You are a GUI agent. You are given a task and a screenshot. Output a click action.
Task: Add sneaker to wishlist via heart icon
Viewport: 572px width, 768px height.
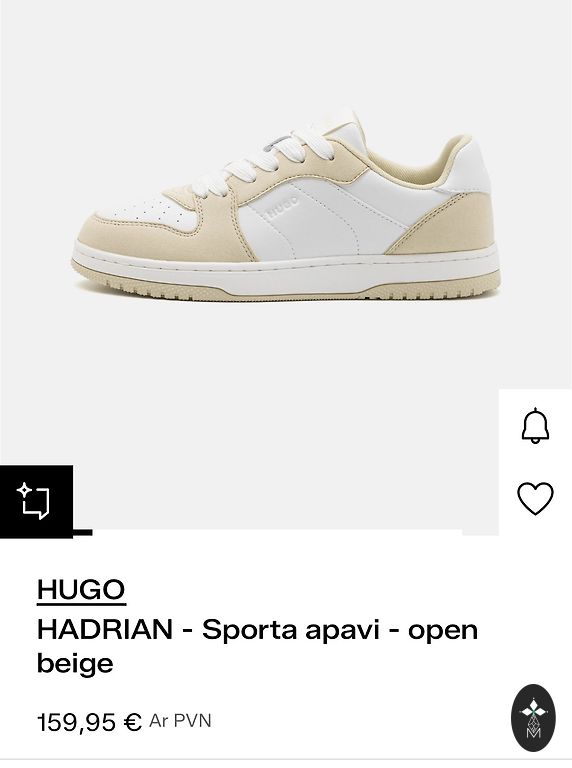(x=535, y=499)
